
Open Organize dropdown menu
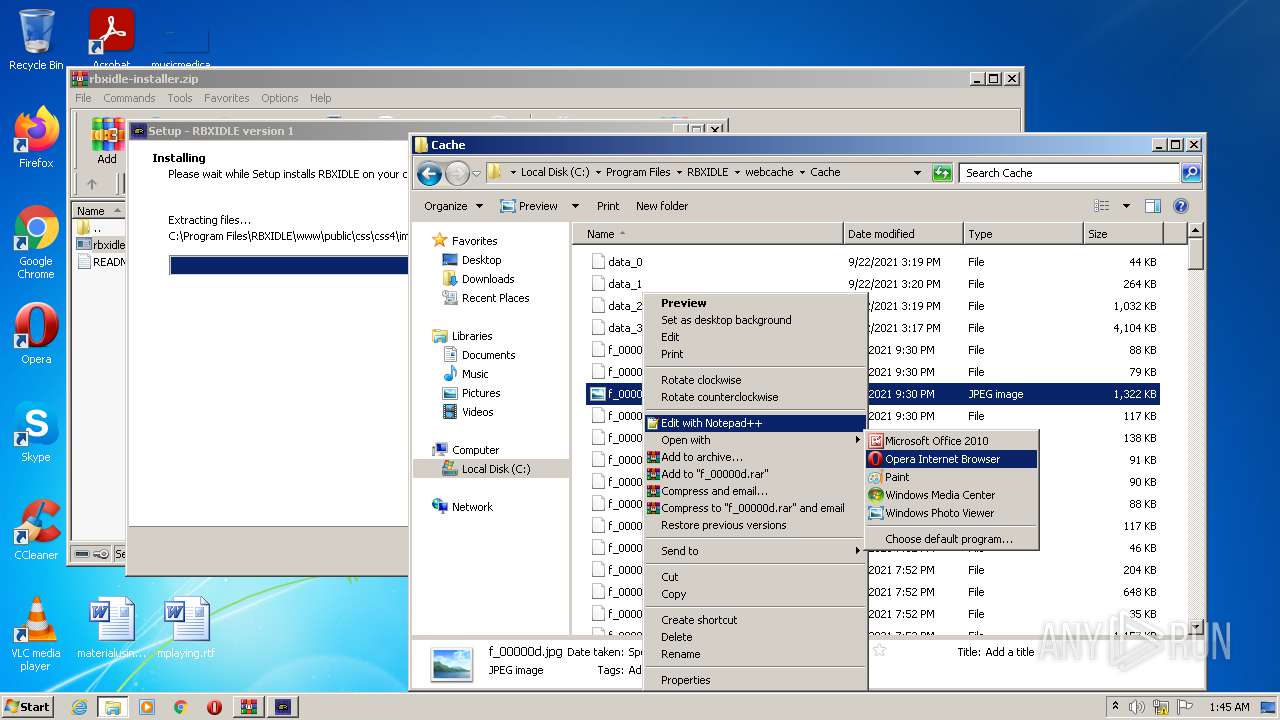click(453, 206)
